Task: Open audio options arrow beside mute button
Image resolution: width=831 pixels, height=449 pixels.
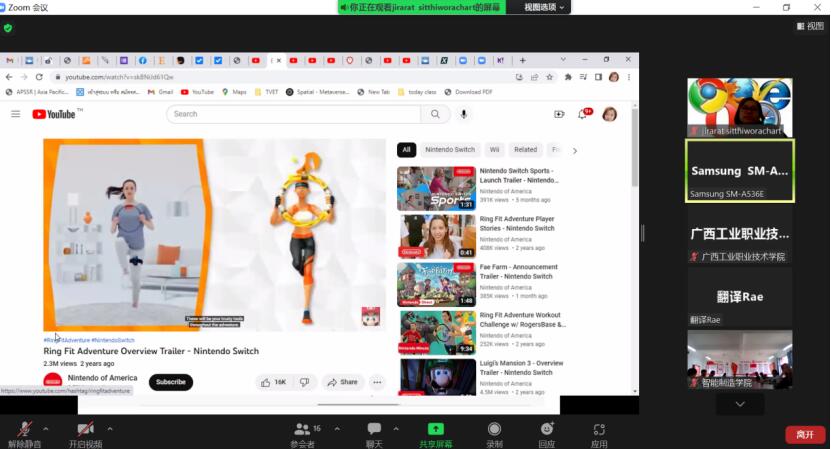Action: 46,428
